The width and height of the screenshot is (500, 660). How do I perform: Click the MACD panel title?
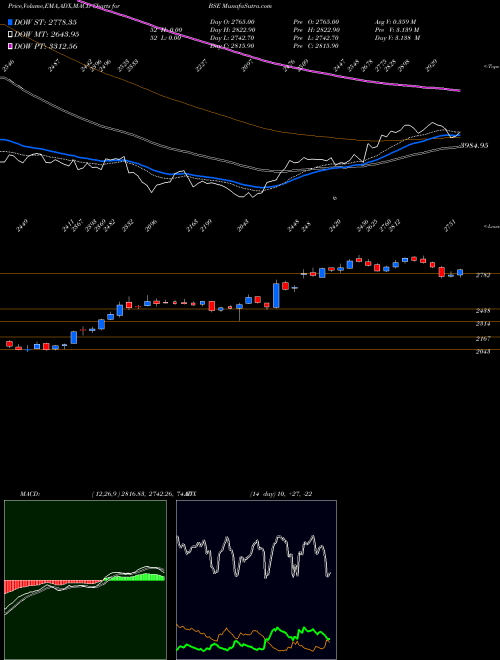[30, 493]
